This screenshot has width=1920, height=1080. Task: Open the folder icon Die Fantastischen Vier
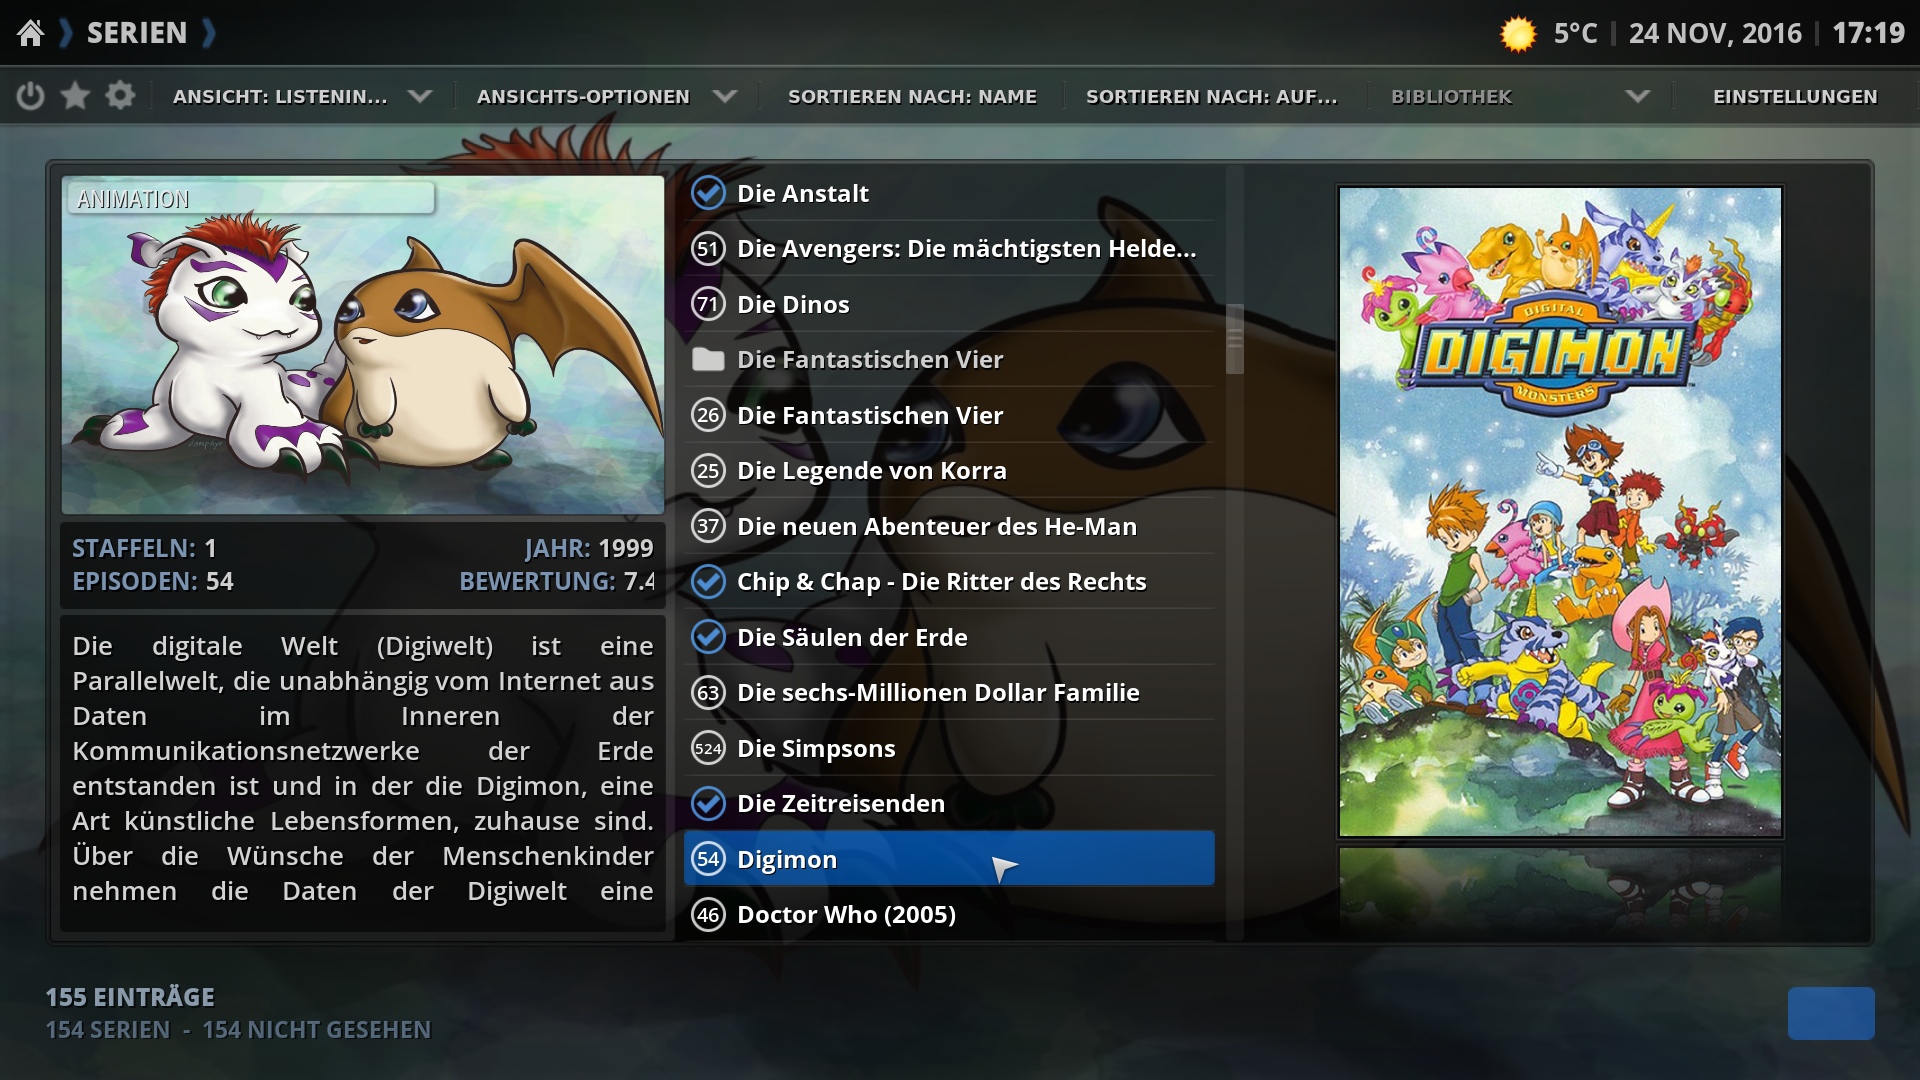[708, 359]
